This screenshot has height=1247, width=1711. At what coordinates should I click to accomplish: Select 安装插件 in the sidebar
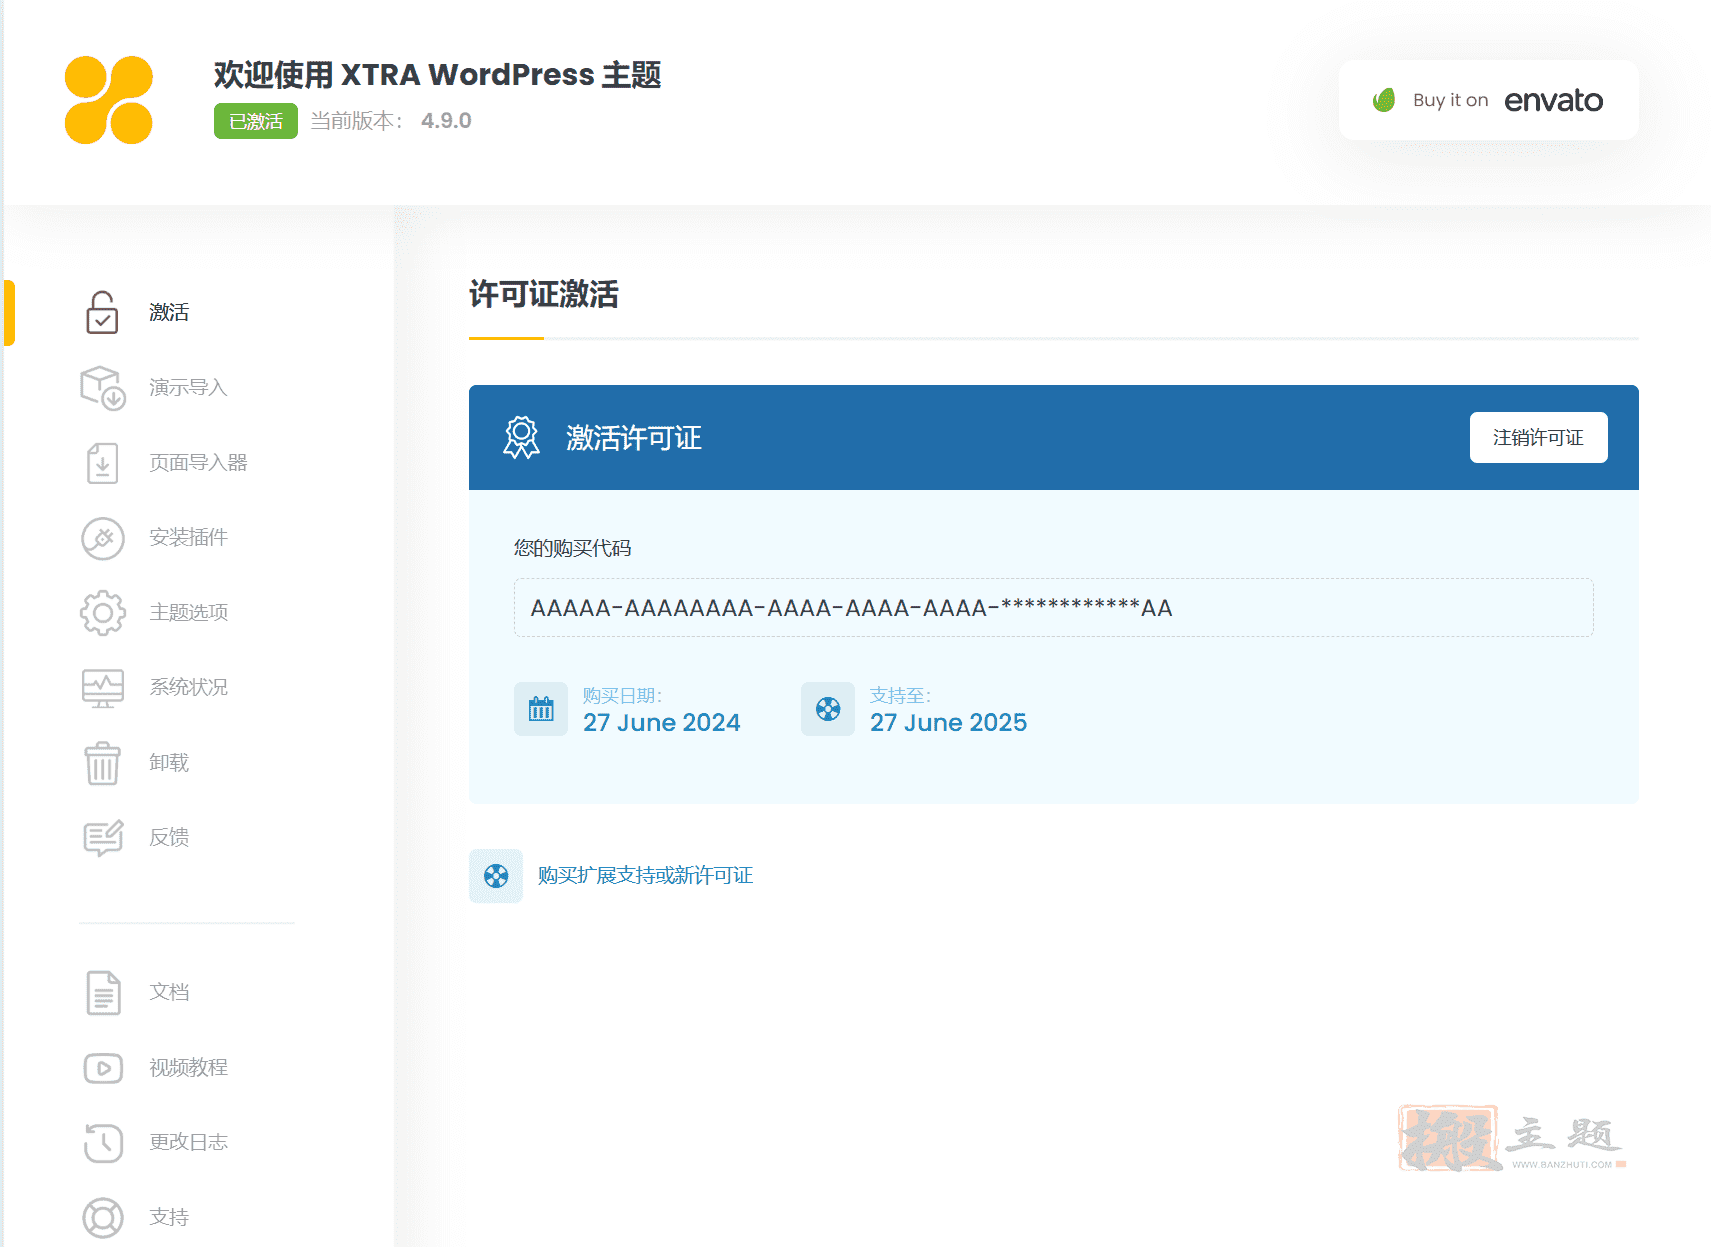point(188,538)
